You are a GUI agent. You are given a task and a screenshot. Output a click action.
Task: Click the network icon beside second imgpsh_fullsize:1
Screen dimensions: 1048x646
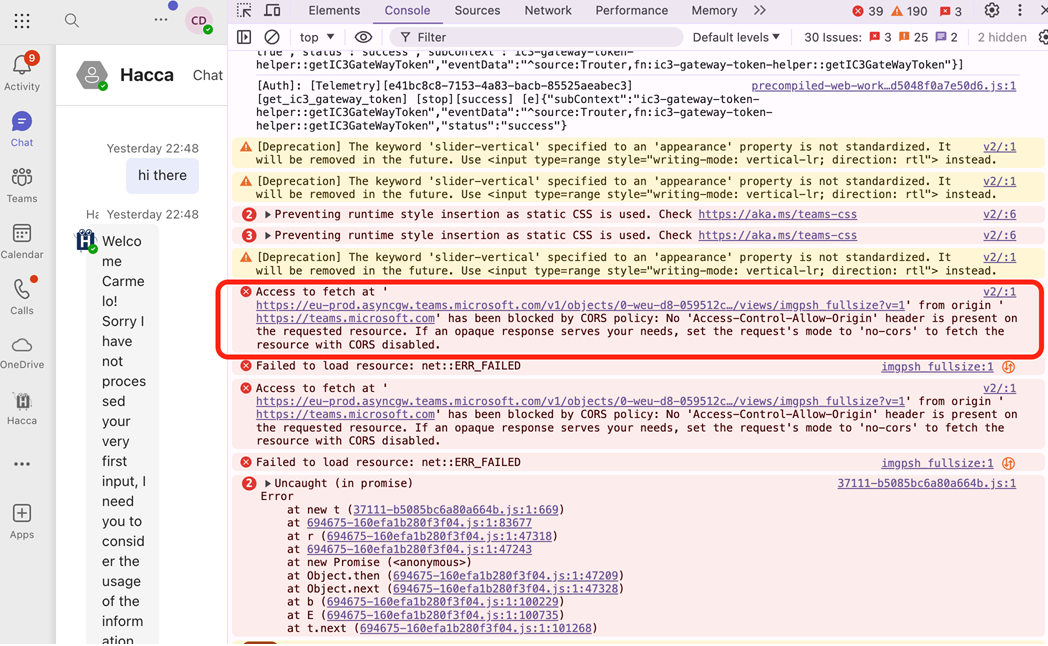(1009, 463)
